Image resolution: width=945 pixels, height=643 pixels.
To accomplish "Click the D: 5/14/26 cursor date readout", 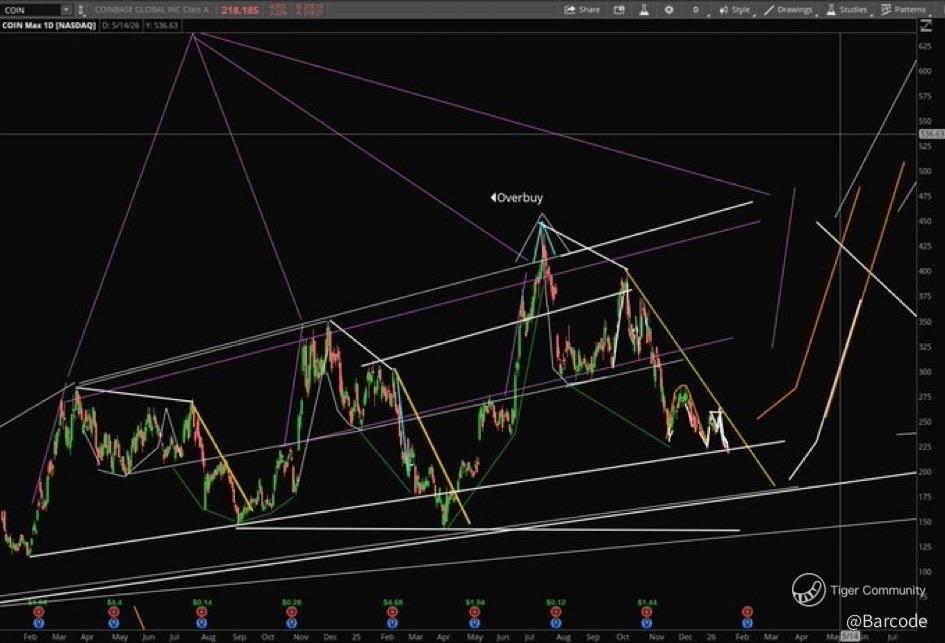I will pos(122,25).
